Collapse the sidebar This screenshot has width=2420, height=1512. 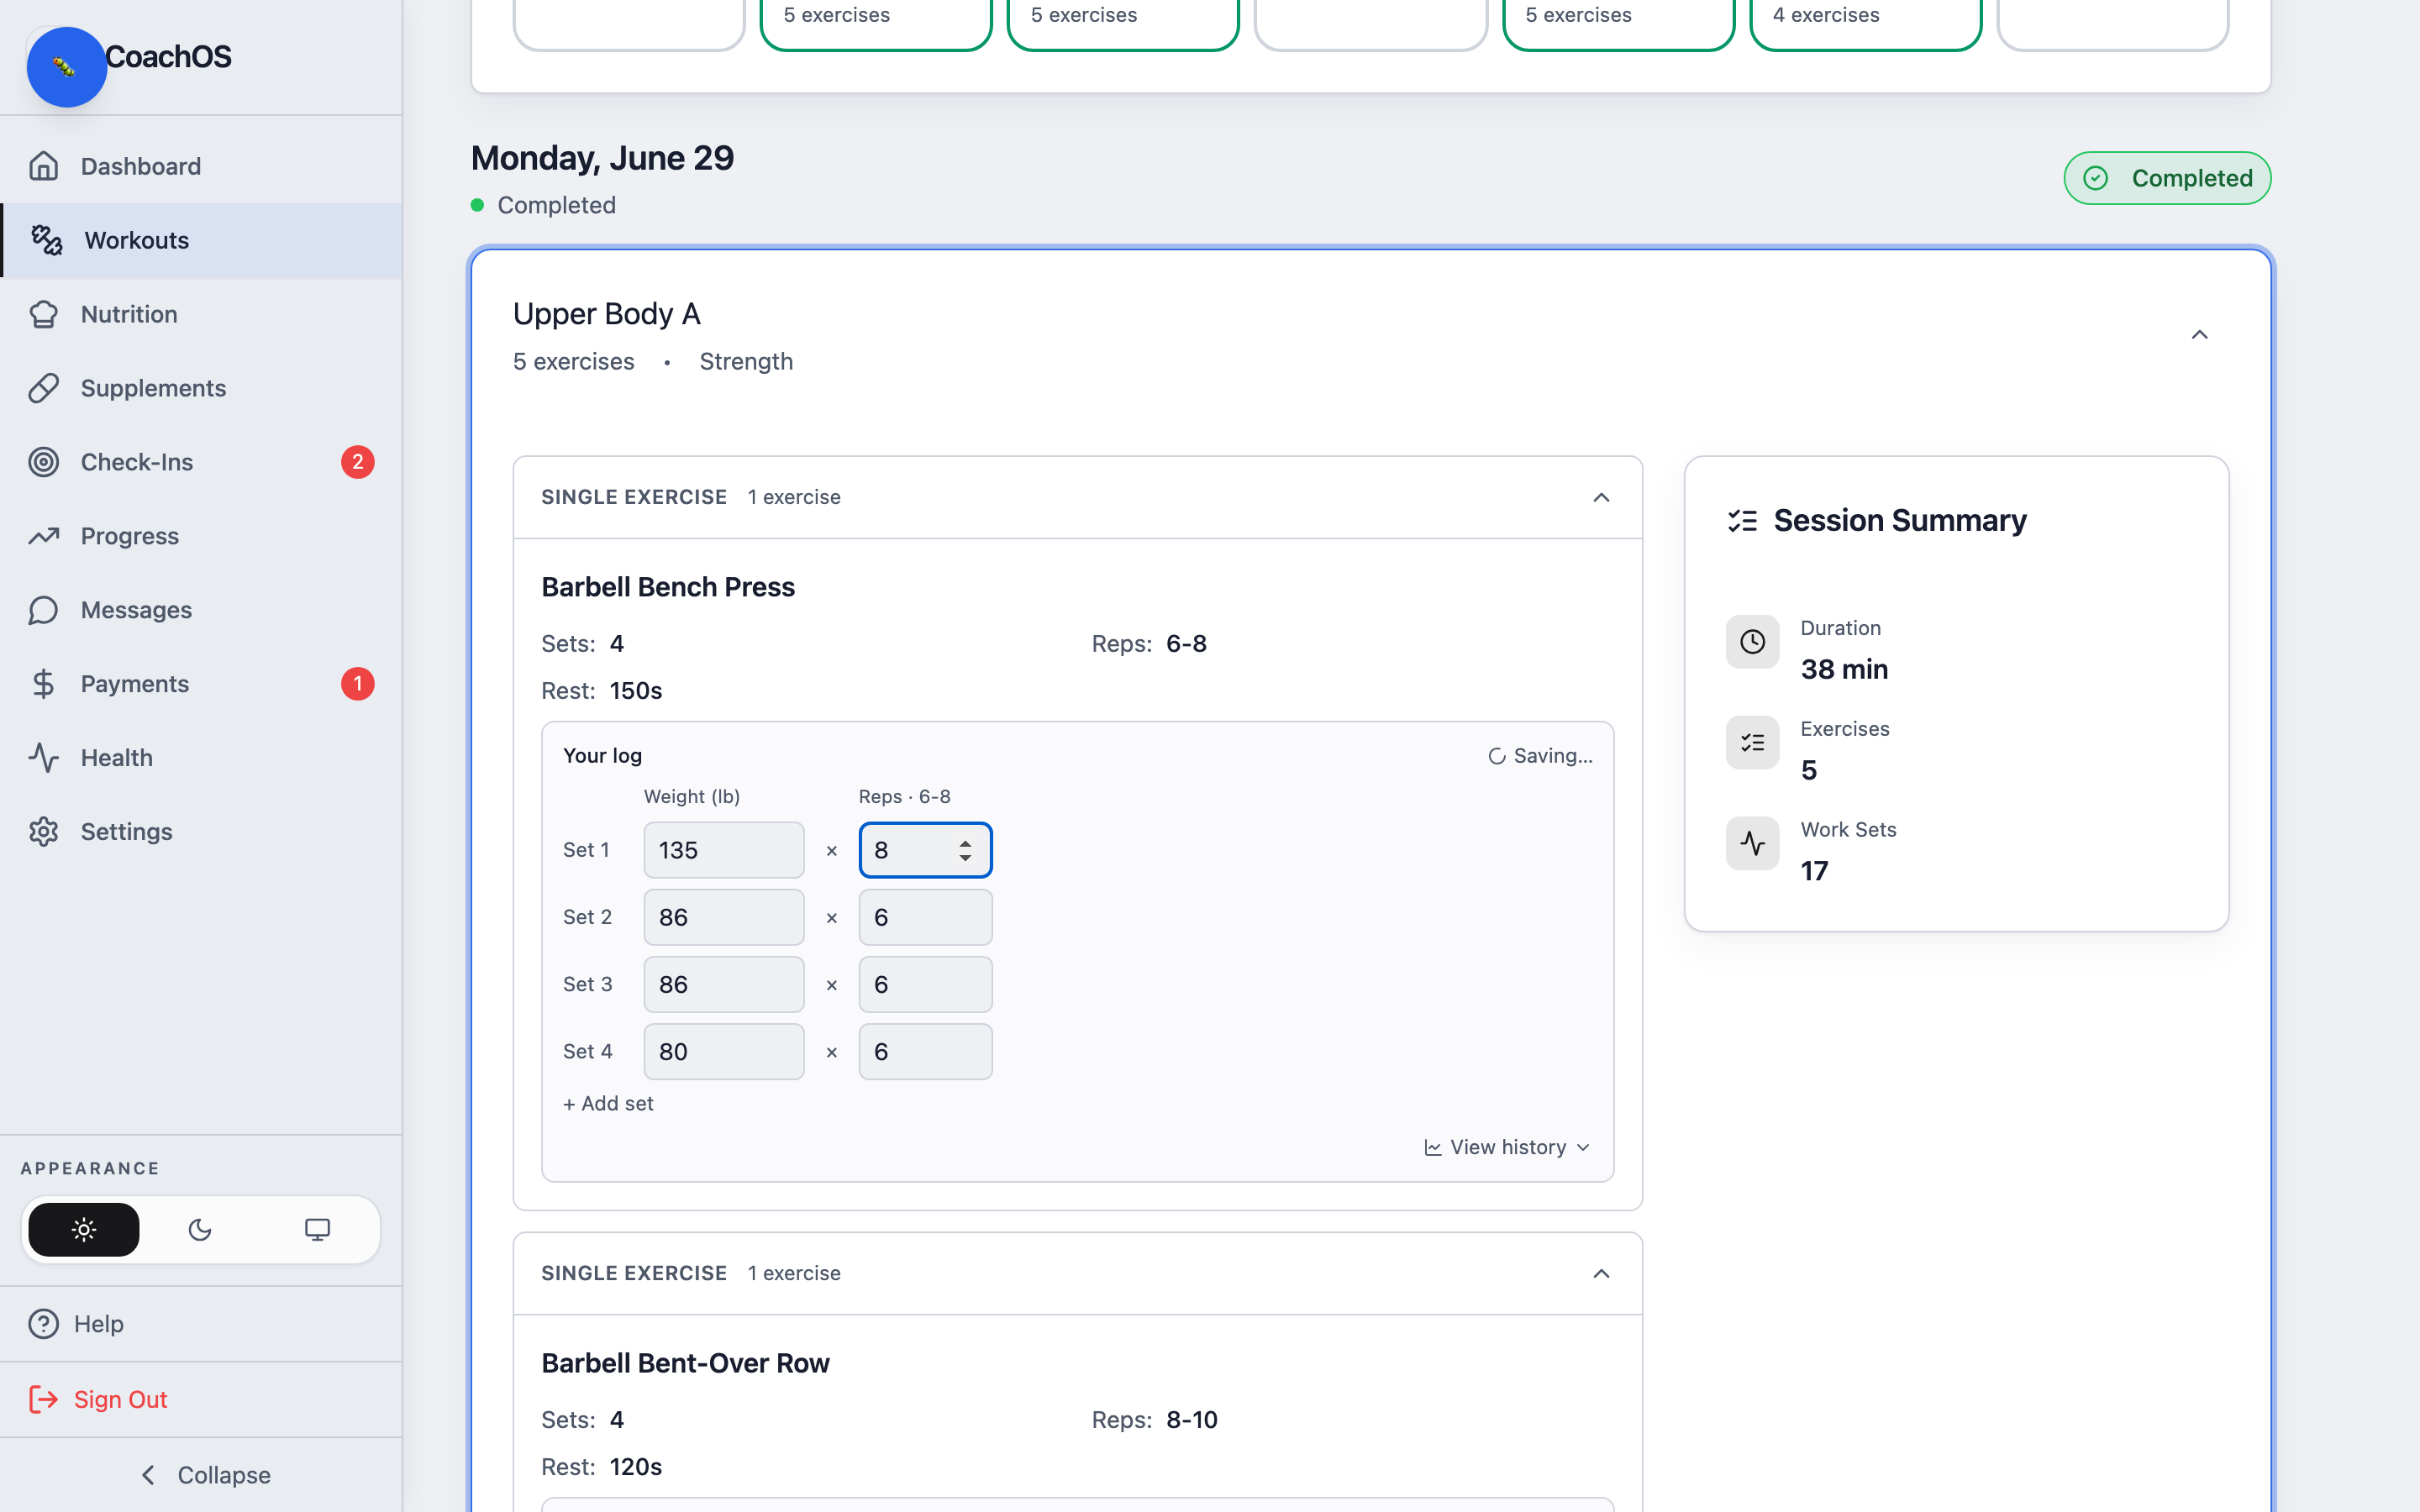tap(204, 1475)
